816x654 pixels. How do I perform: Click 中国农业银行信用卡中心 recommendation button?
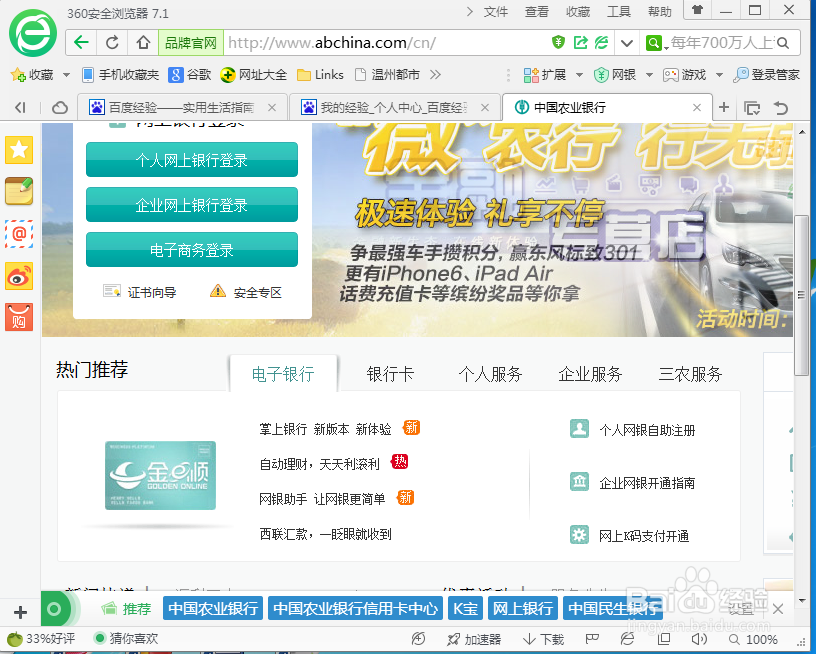pos(355,608)
